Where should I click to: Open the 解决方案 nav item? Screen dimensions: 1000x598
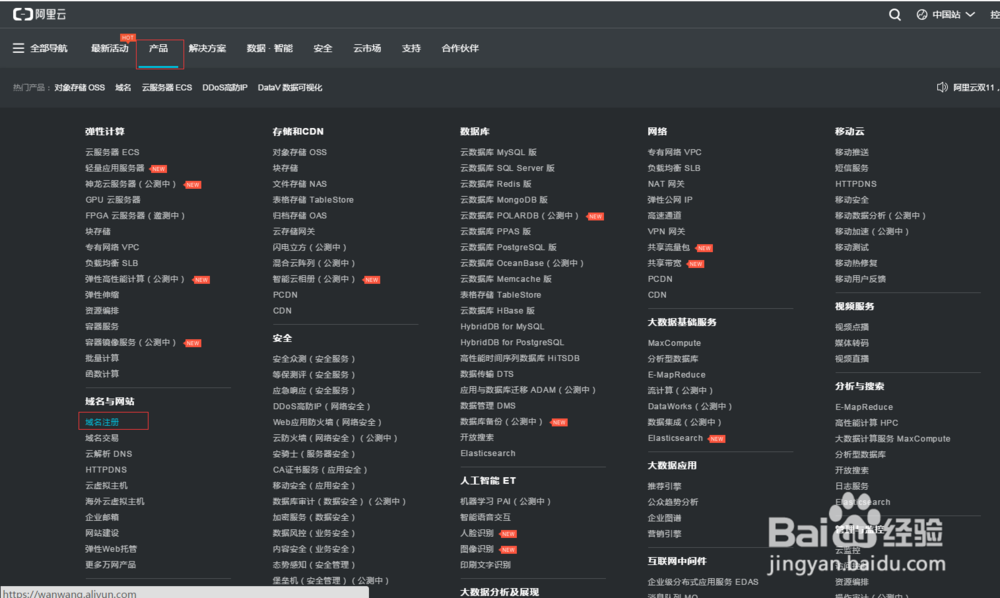207,48
